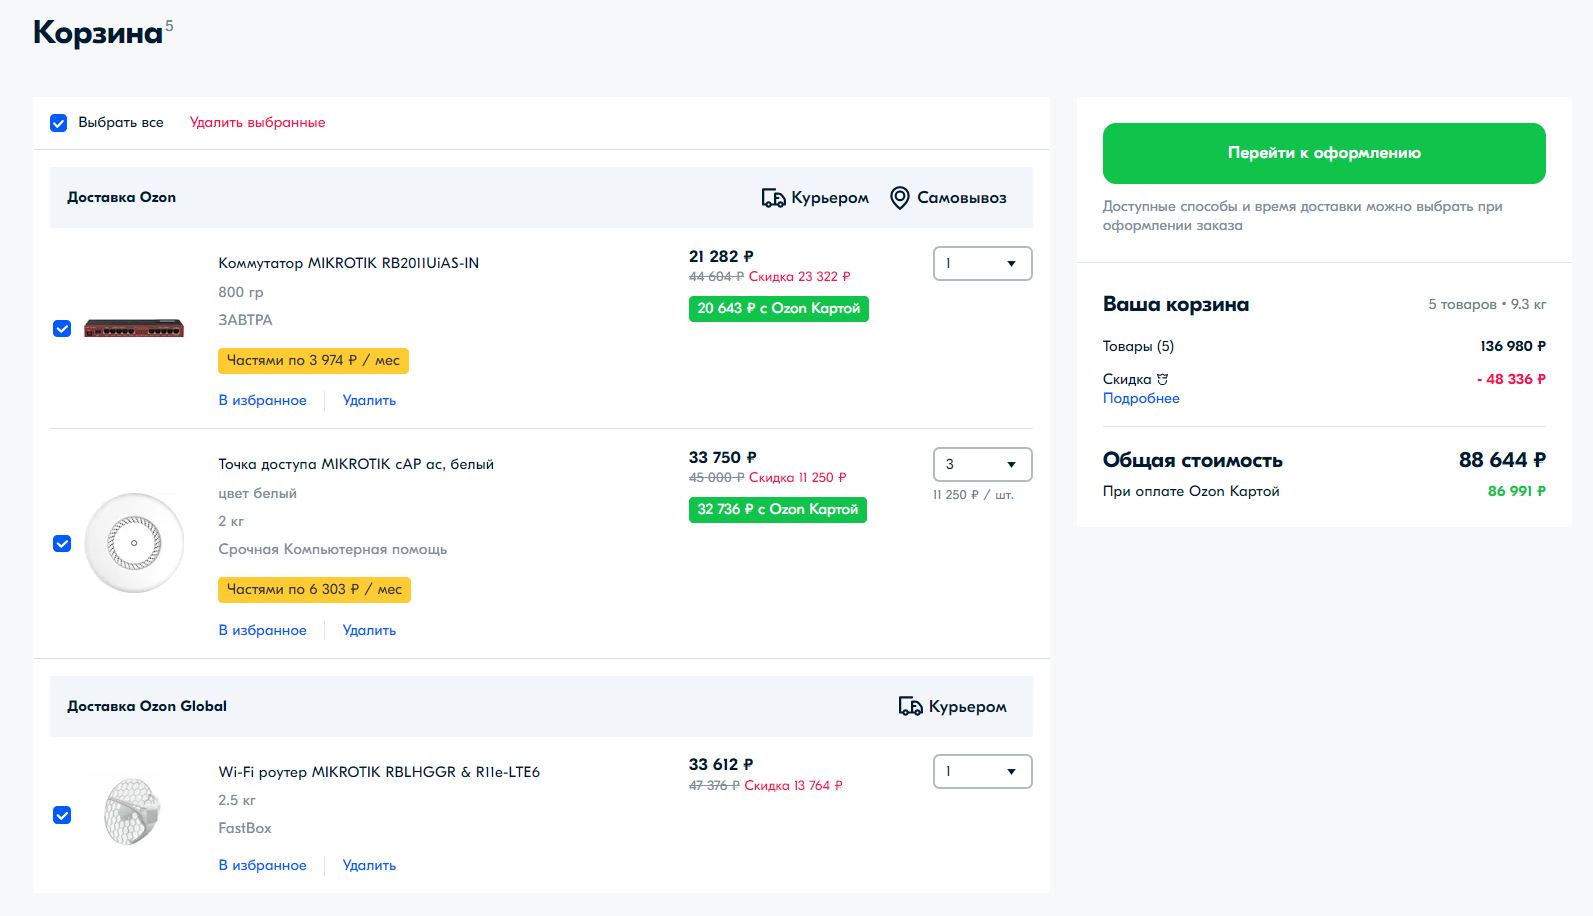Click the Частями по 6 303 ₽ / мес badge
Image resolution: width=1593 pixels, height=916 pixels.
click(314, 590)
